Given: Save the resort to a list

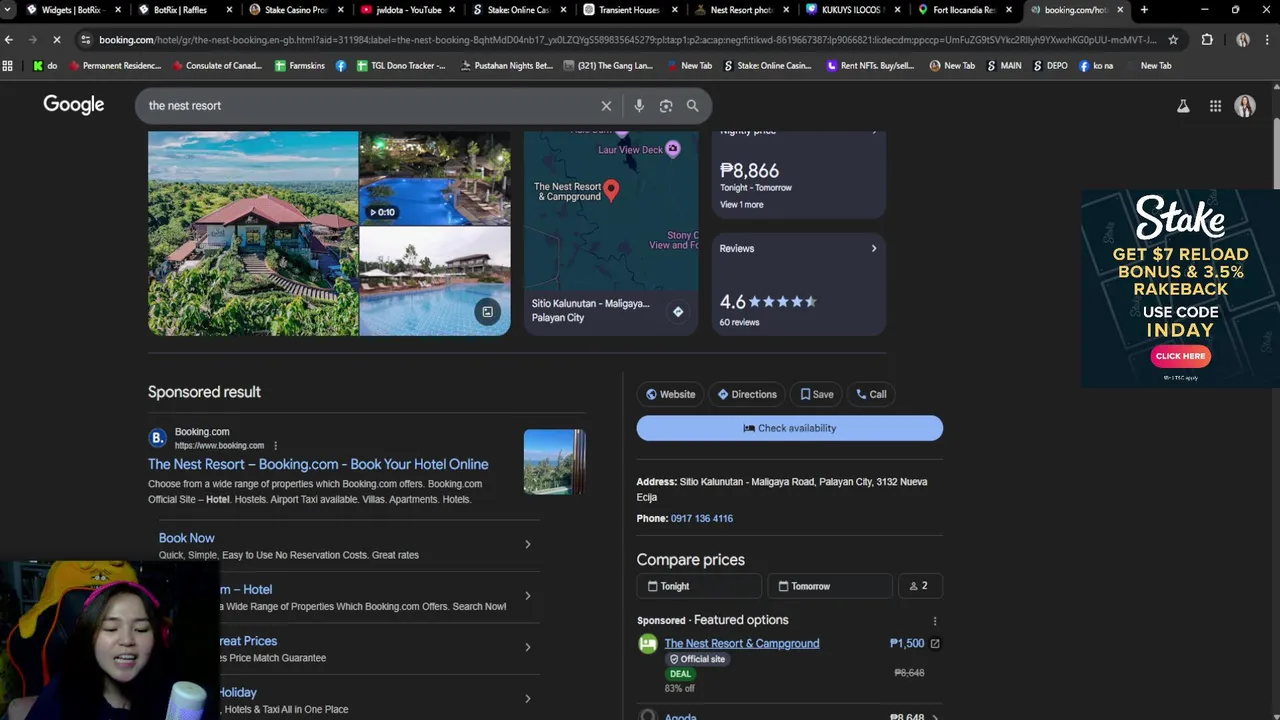Looking at the screenshot, I should 817,394.
